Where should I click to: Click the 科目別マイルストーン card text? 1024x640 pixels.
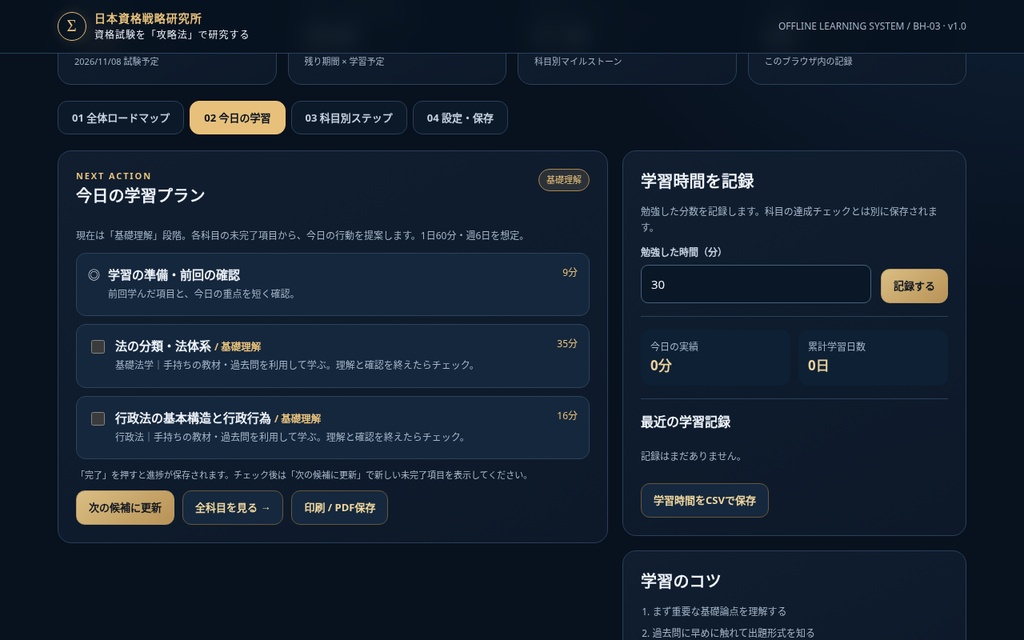coord(578,61)
